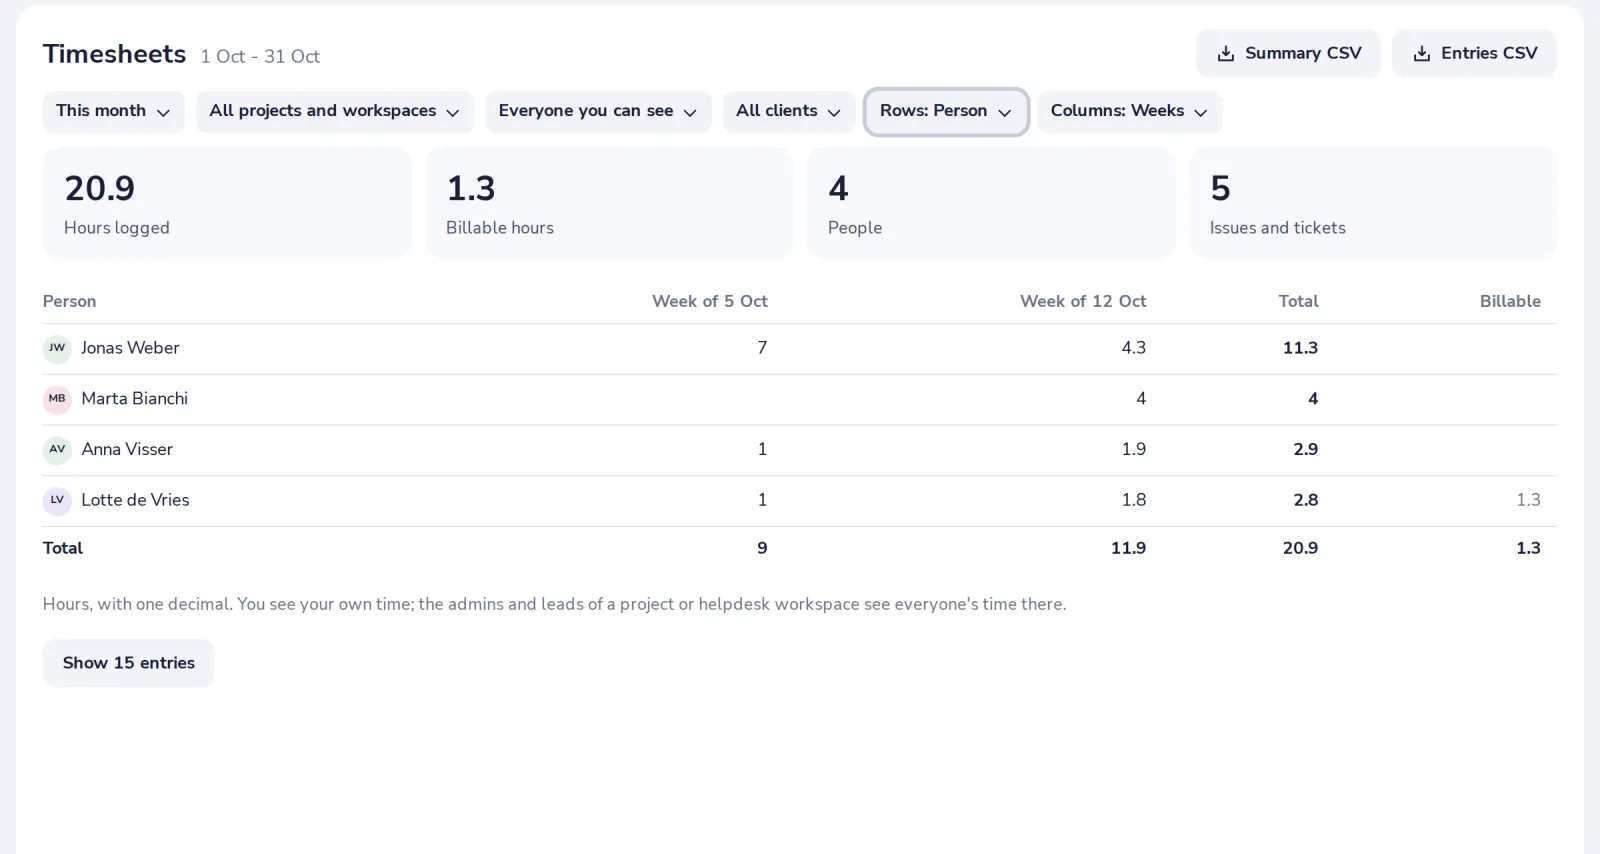Image resolution: width=1600 pixels, height=854 pixels.
Task: Click the Timesheets page heading
Action: (114, 54)
